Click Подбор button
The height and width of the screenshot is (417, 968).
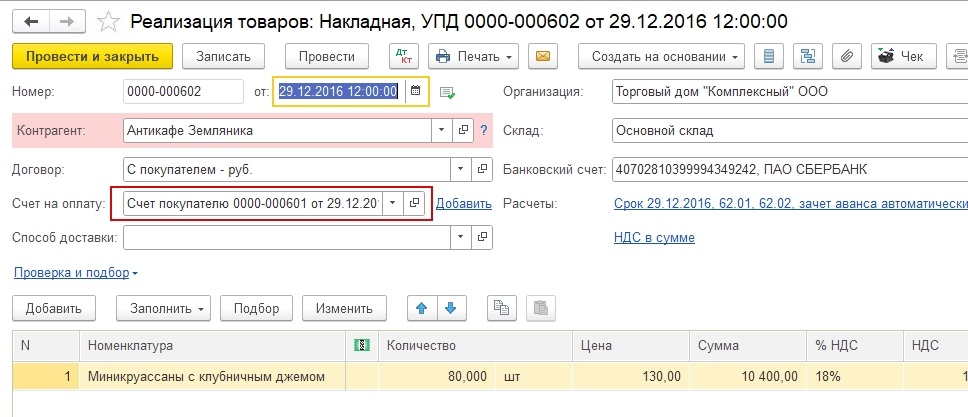point(256,308)
